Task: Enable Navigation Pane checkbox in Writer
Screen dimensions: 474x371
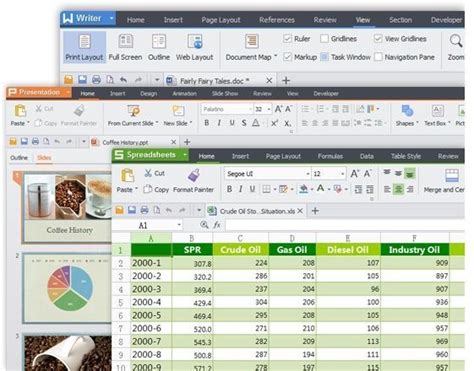Action: point(378,57)
